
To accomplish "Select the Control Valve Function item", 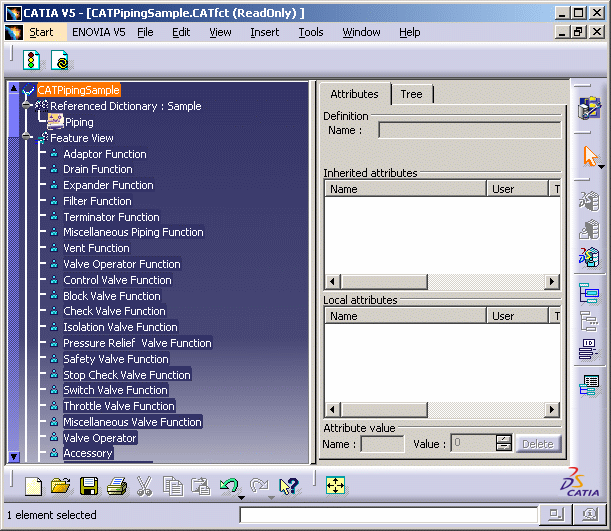I will 117,280.
